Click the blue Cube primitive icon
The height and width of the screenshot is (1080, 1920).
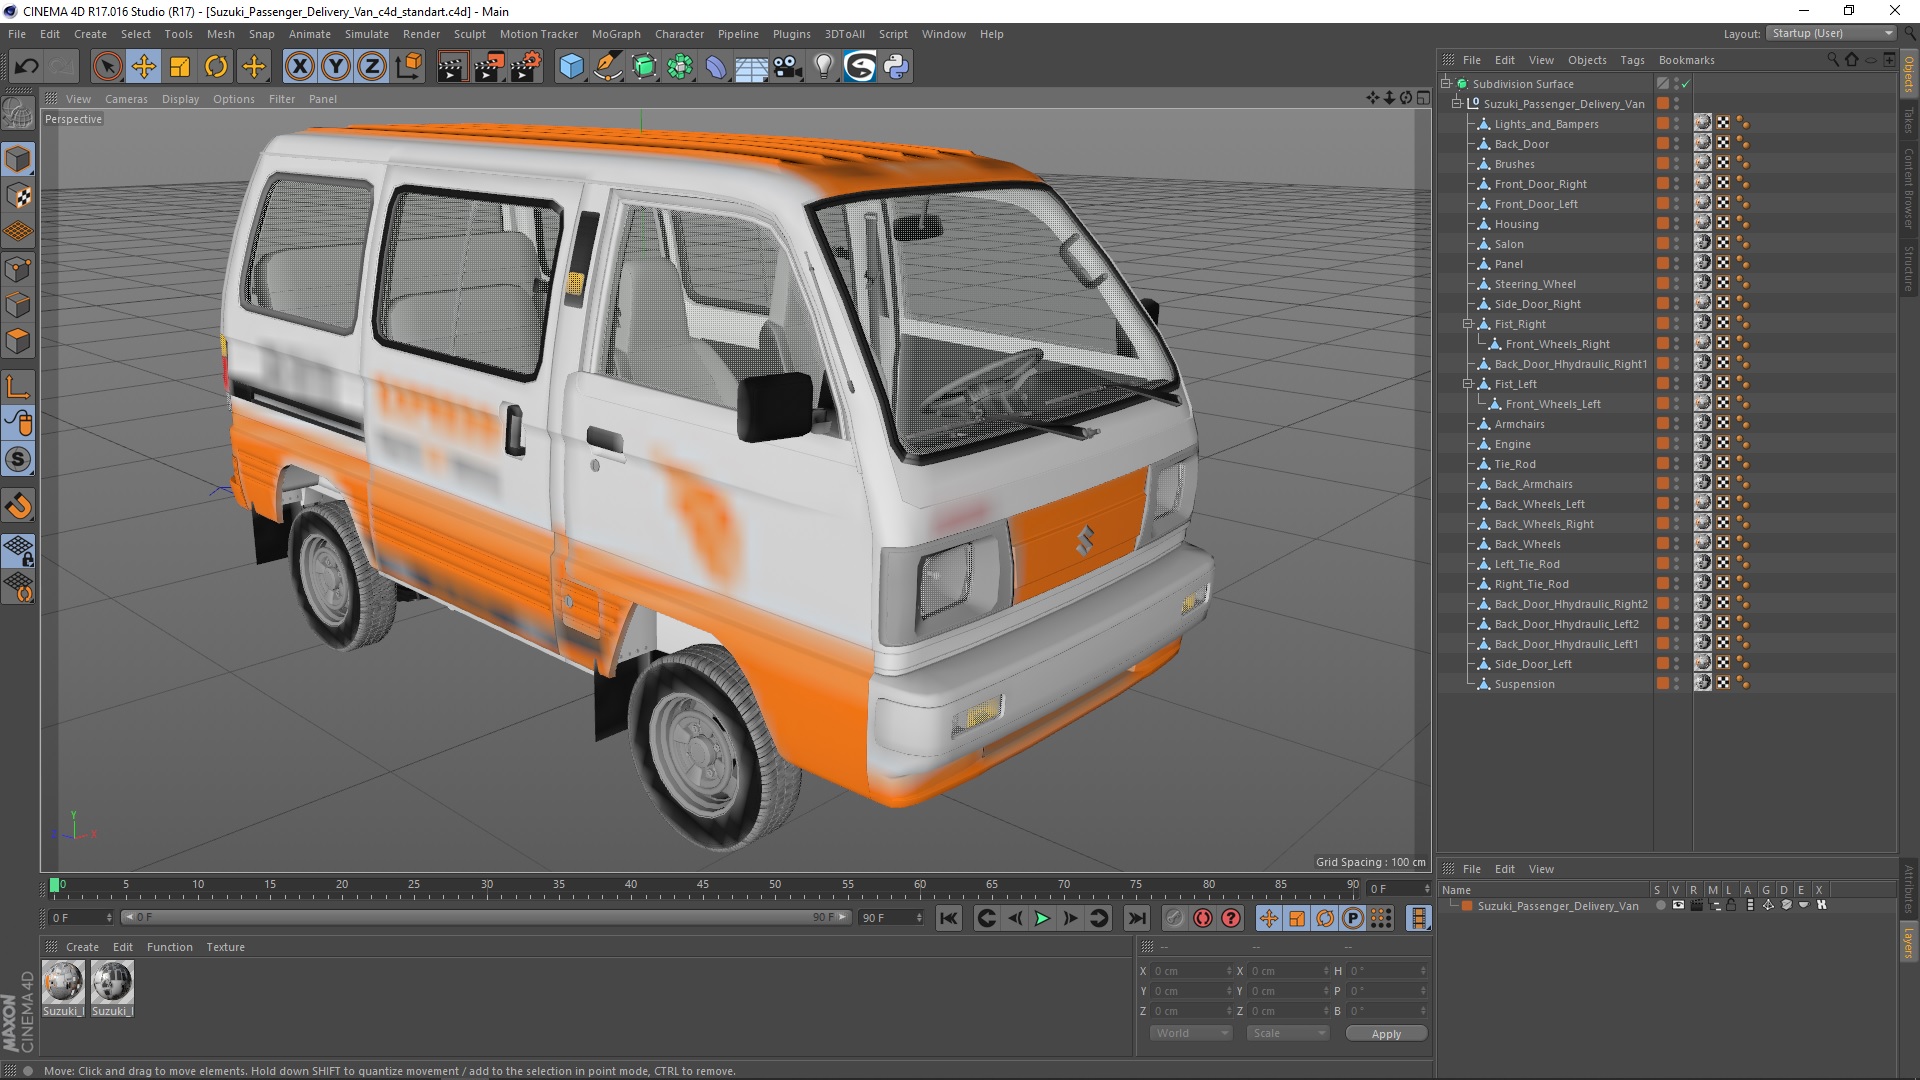571,67
